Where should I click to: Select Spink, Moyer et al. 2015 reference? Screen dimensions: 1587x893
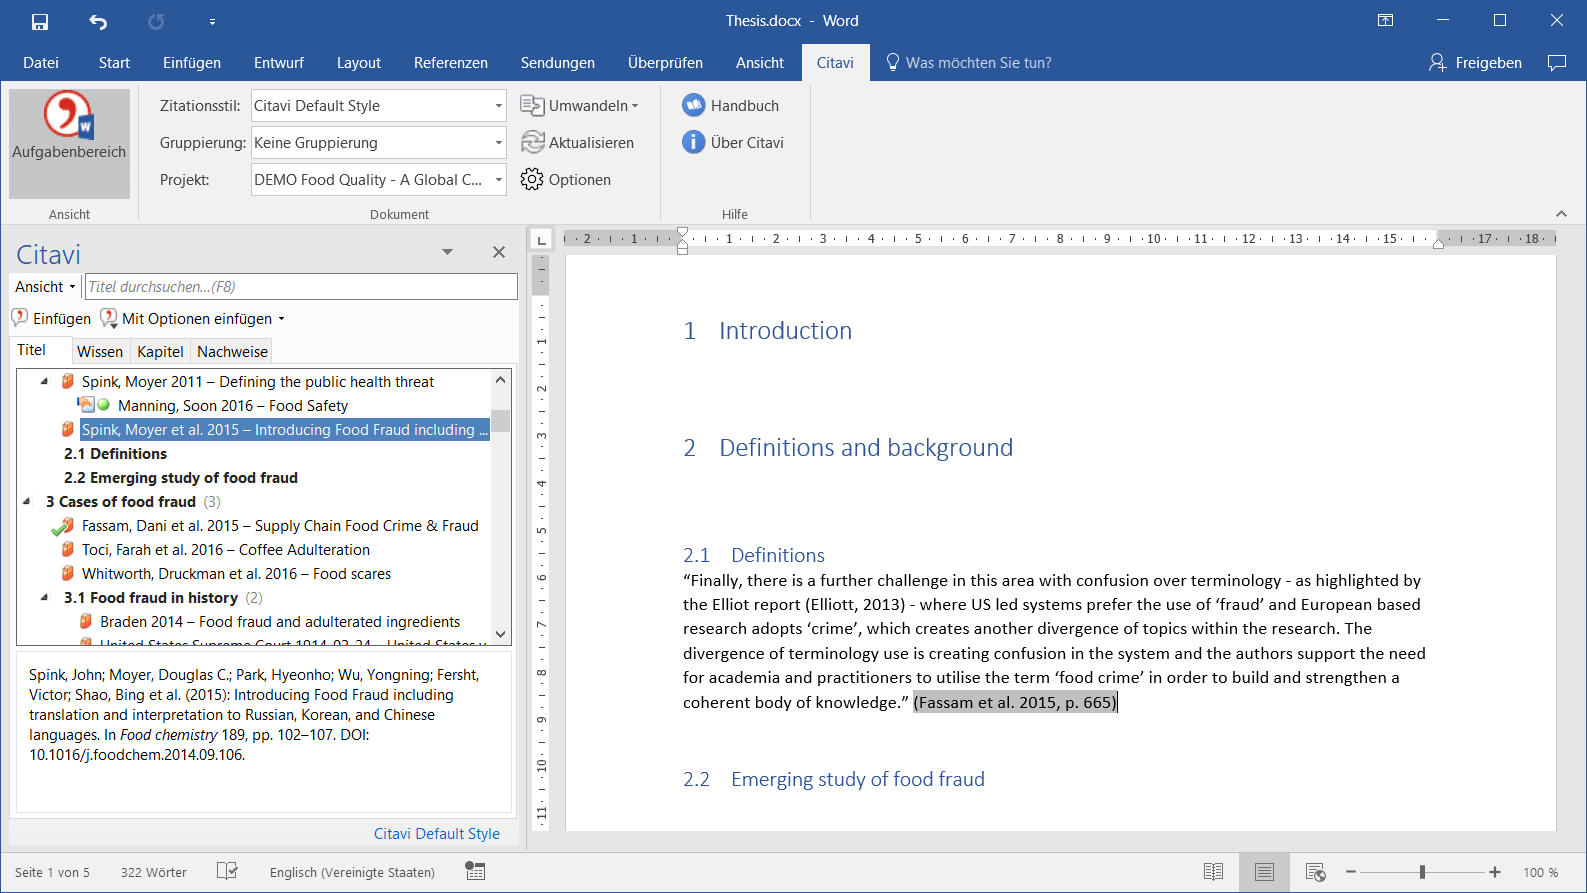[x=284, y=430]
